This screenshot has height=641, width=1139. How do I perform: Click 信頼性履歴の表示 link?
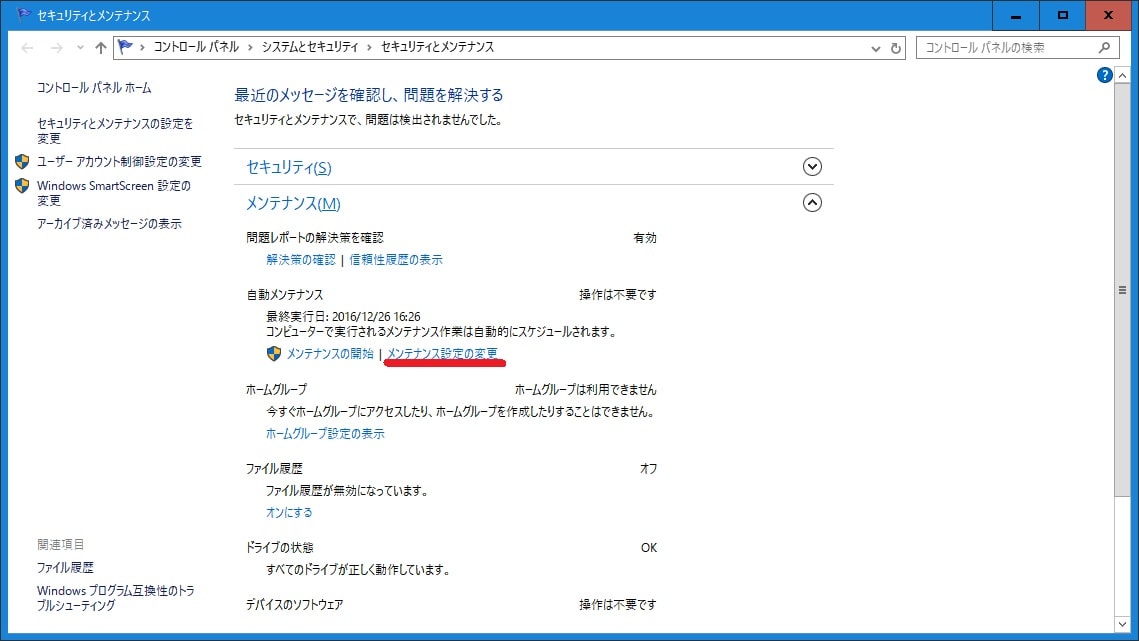coord(396,259)
